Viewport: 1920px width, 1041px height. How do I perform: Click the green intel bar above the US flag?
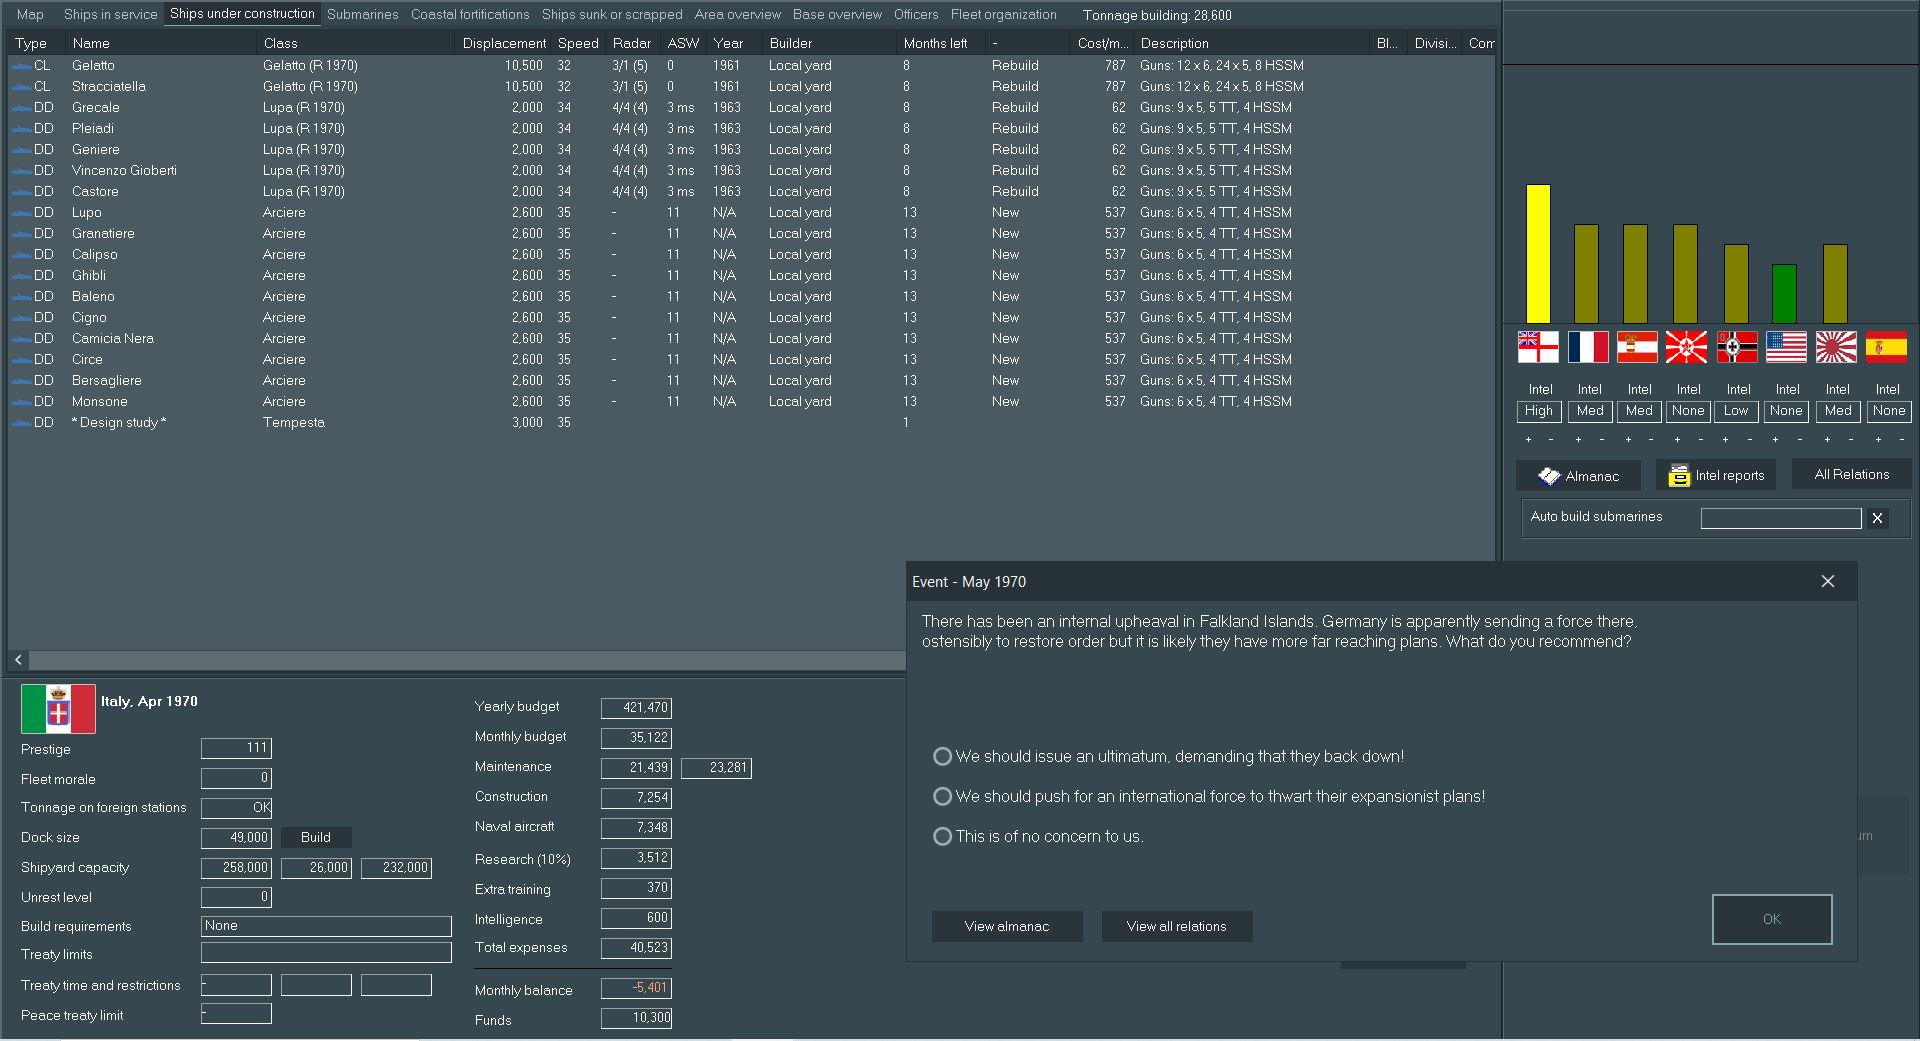pyautogui.click(x=1784, y=294)
